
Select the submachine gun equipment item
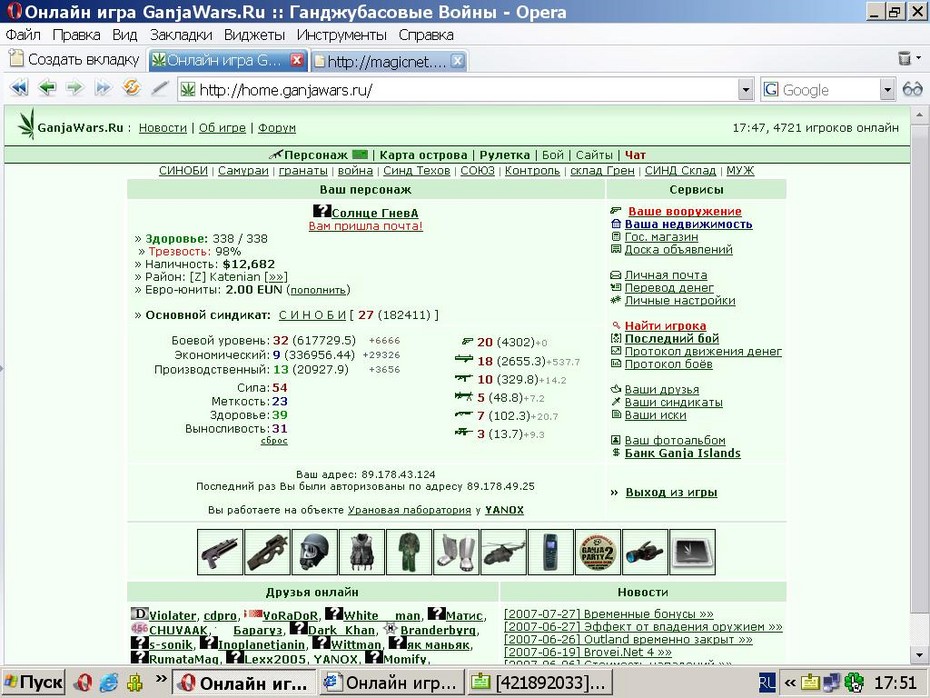267,552
